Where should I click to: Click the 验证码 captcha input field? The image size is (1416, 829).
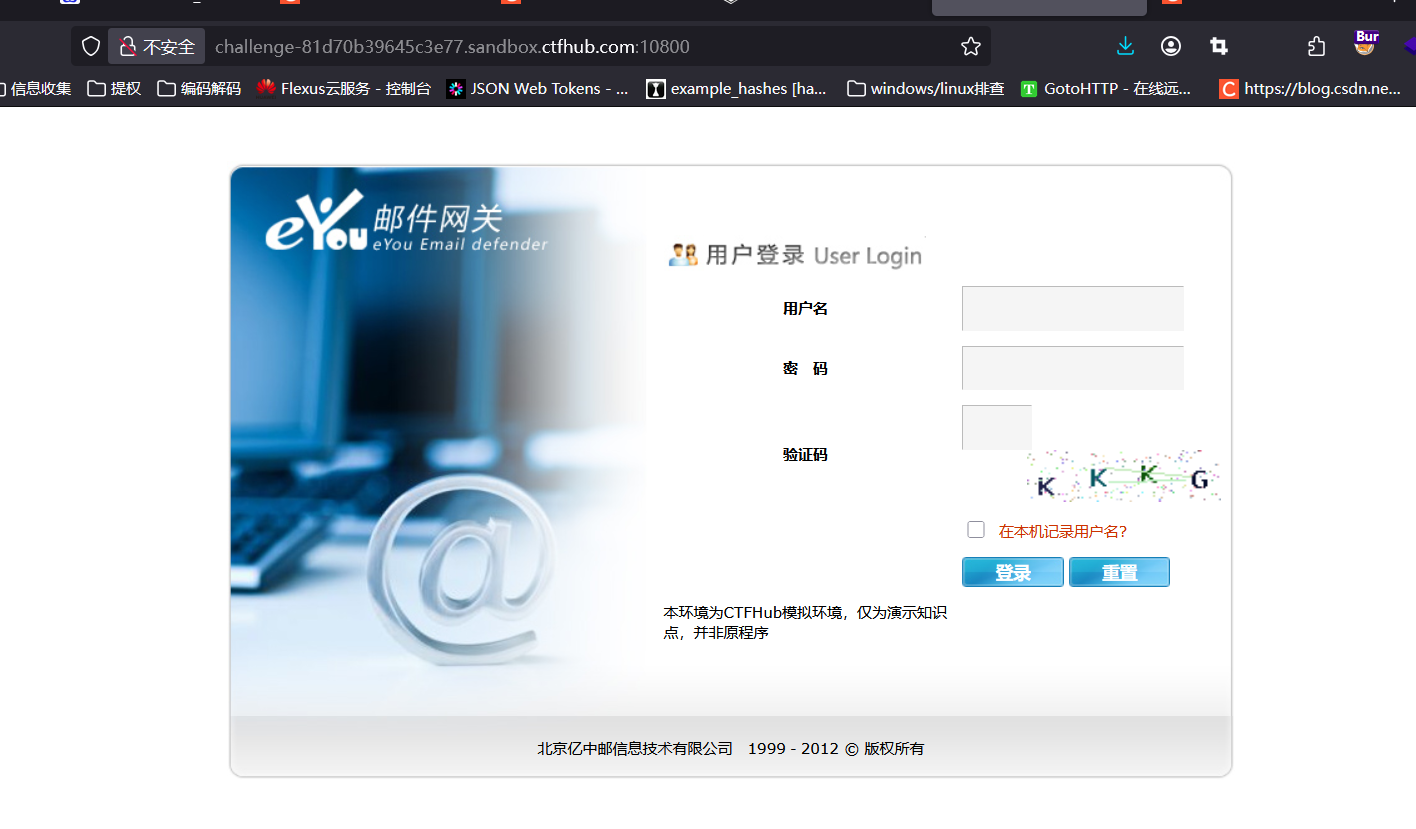point(997,427)
